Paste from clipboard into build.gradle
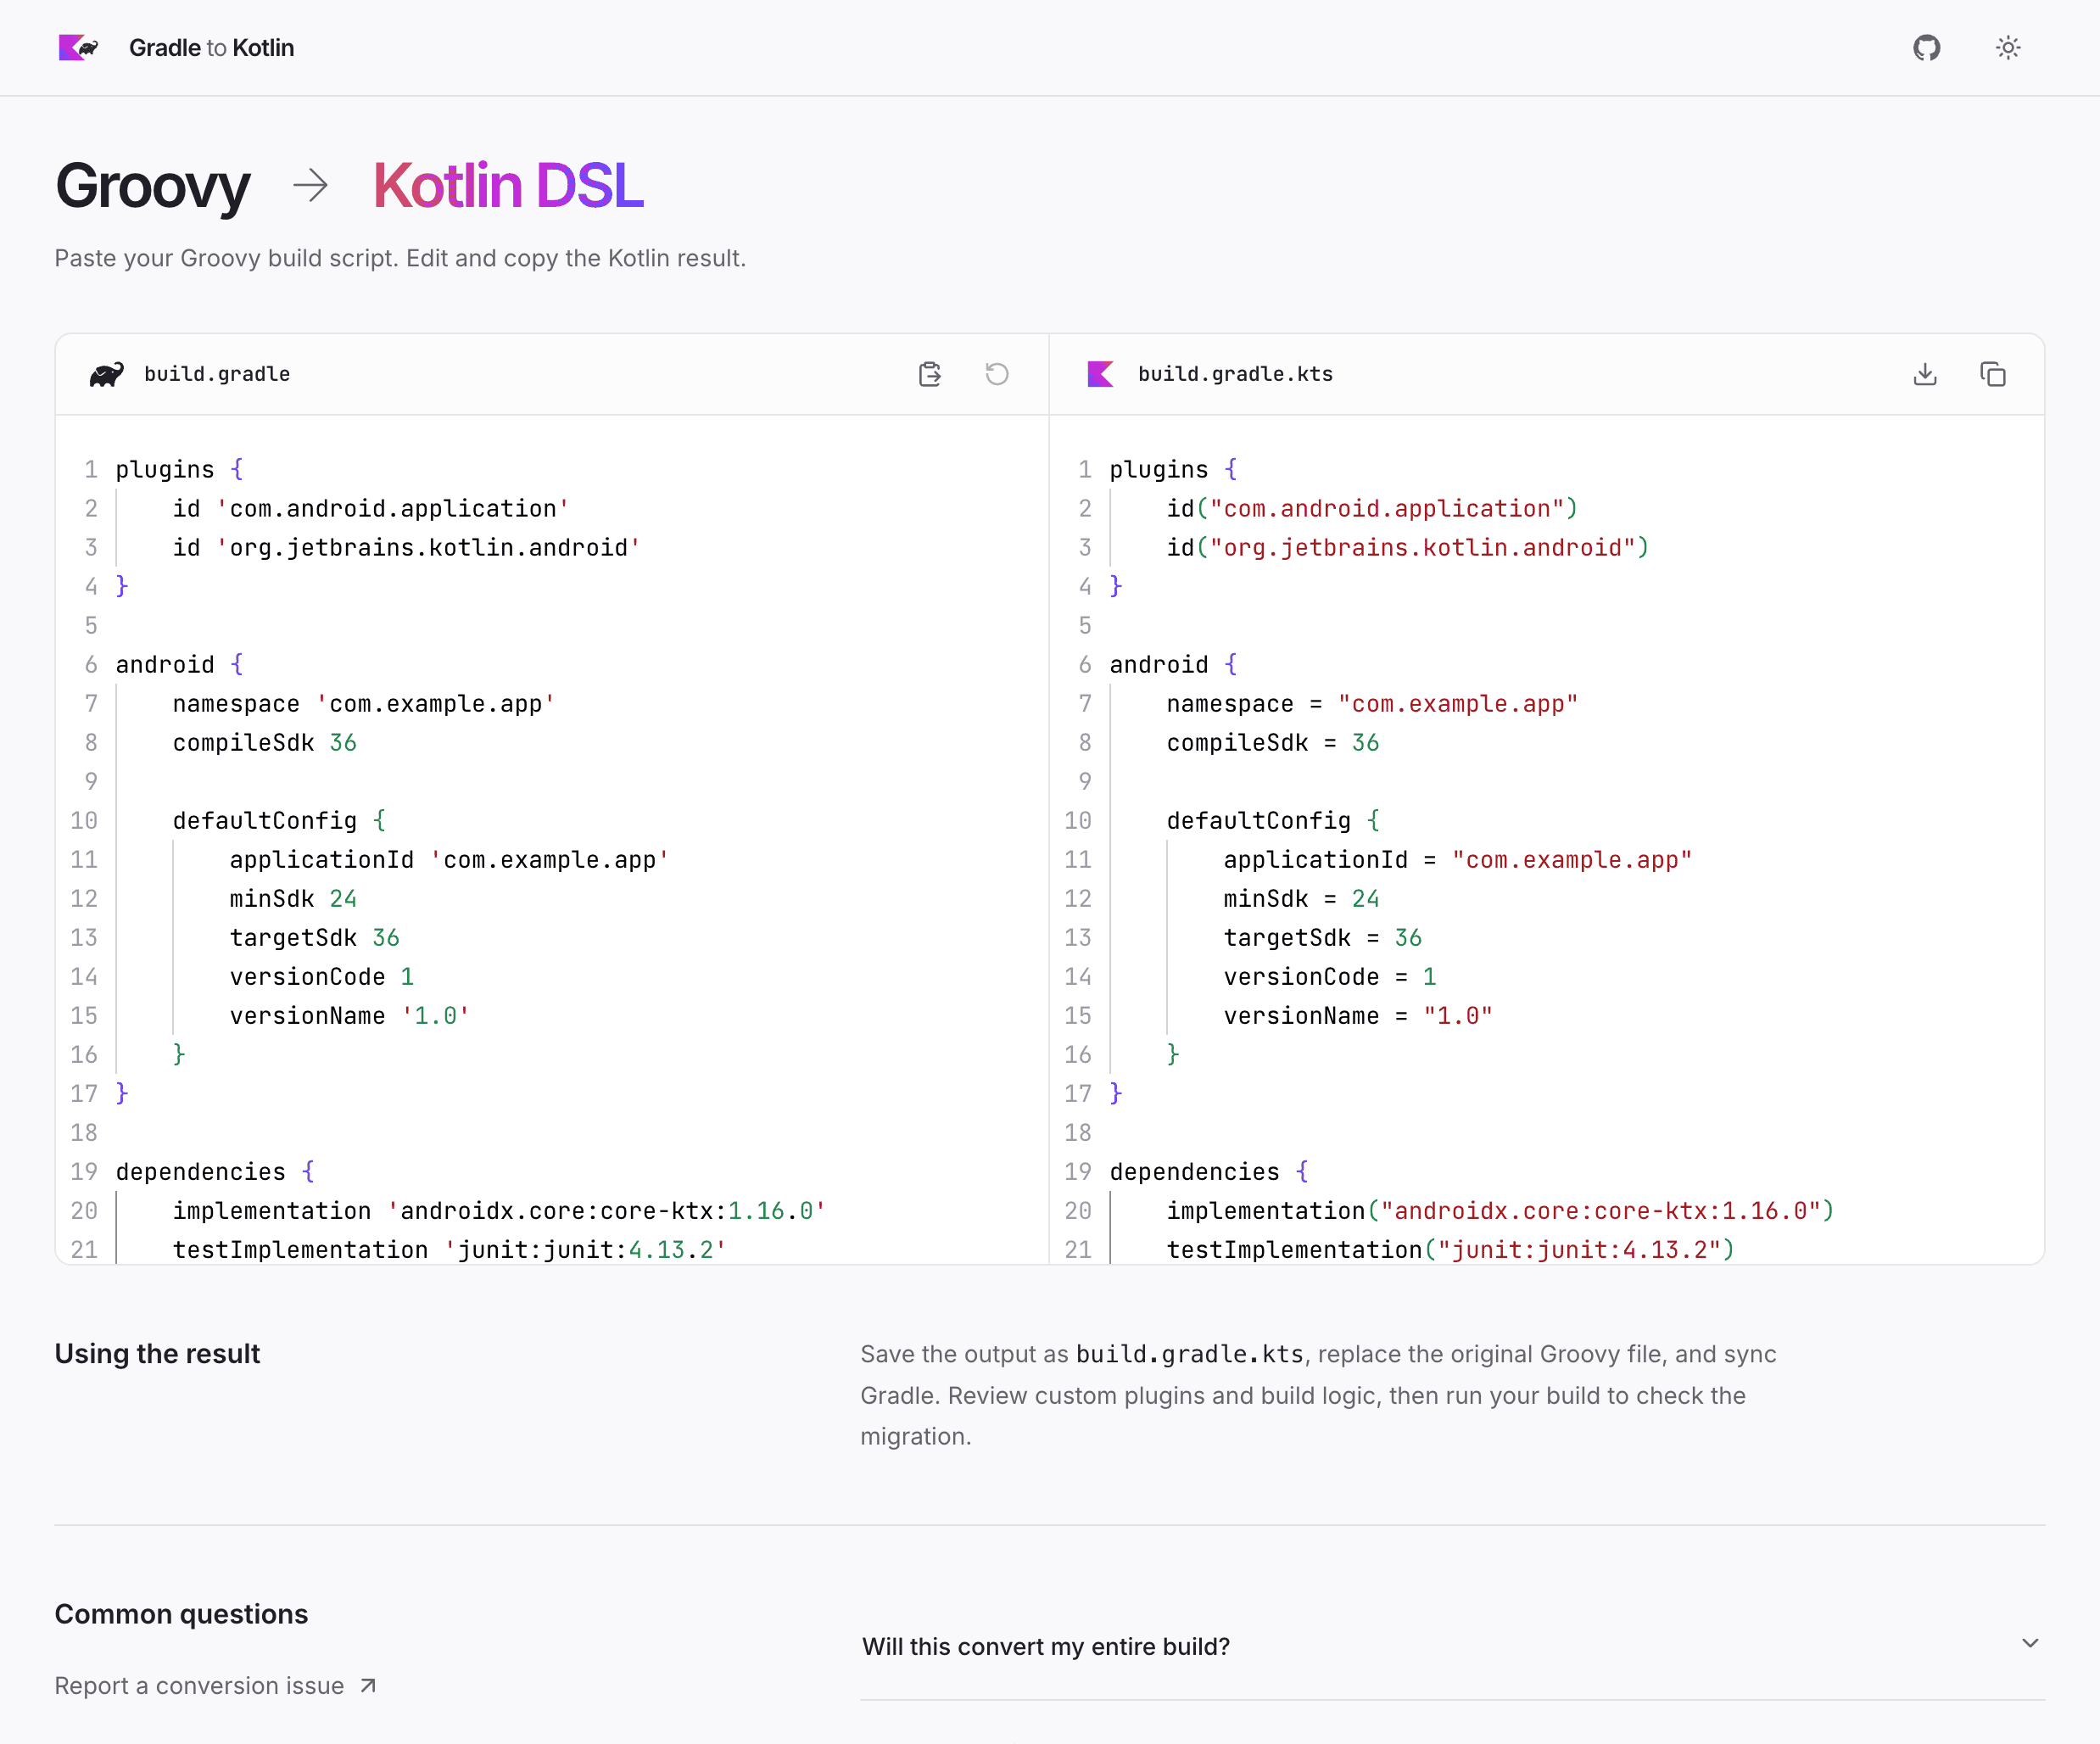2100x1744 pixels. 930,374
